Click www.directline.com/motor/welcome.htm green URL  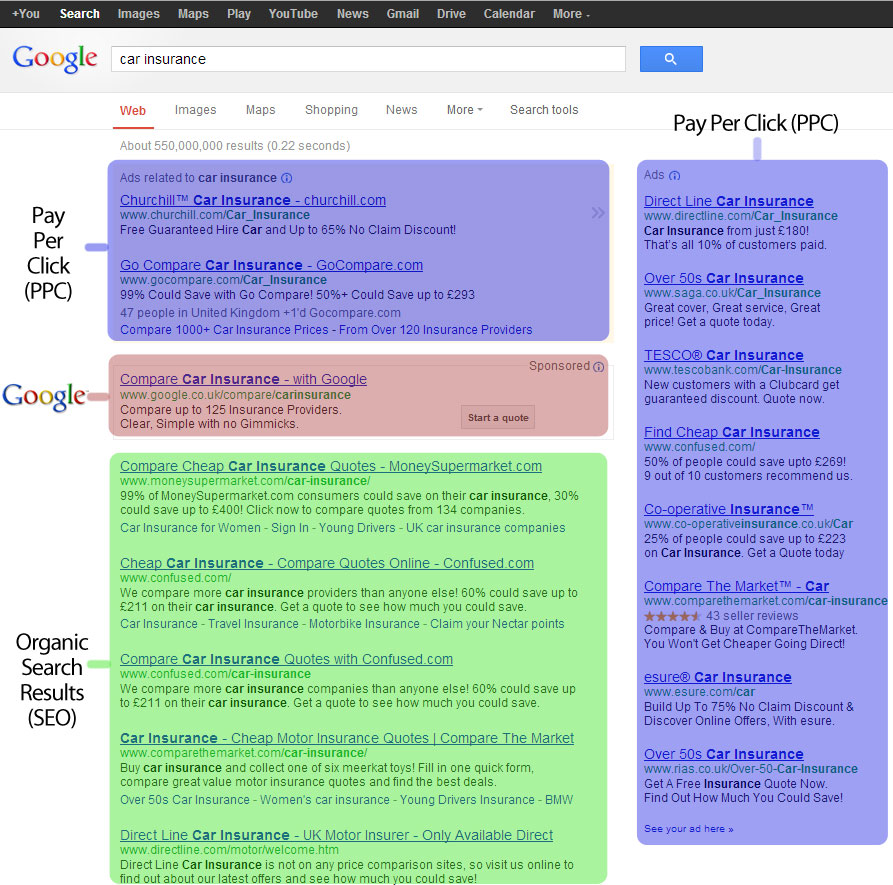(x=229, y=850)
